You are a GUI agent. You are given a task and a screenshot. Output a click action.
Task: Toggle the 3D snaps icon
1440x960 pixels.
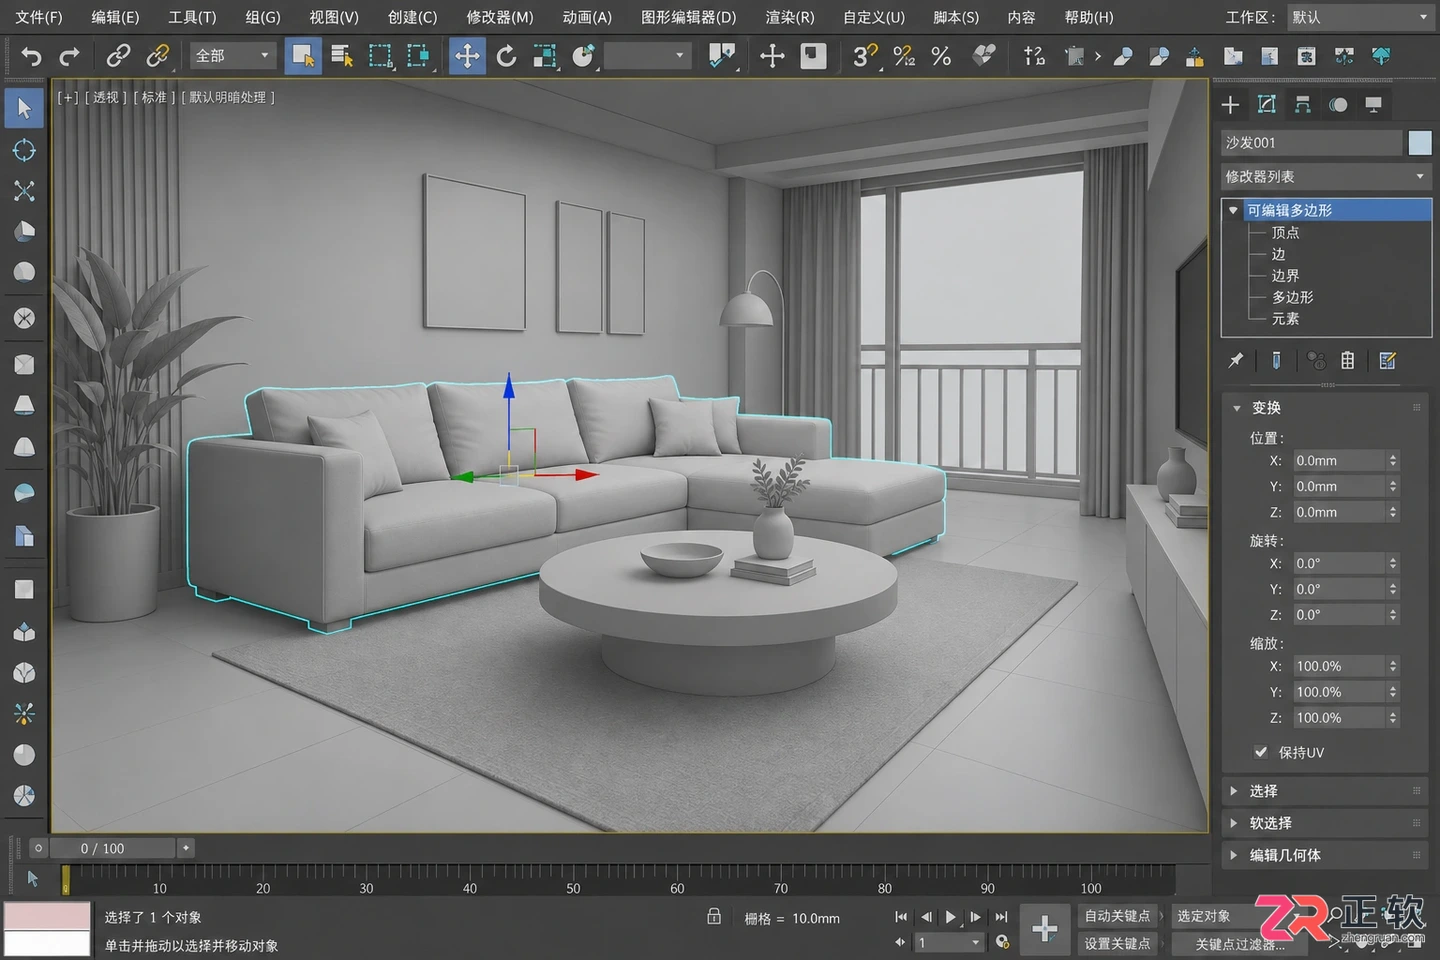tap(865, 56)
